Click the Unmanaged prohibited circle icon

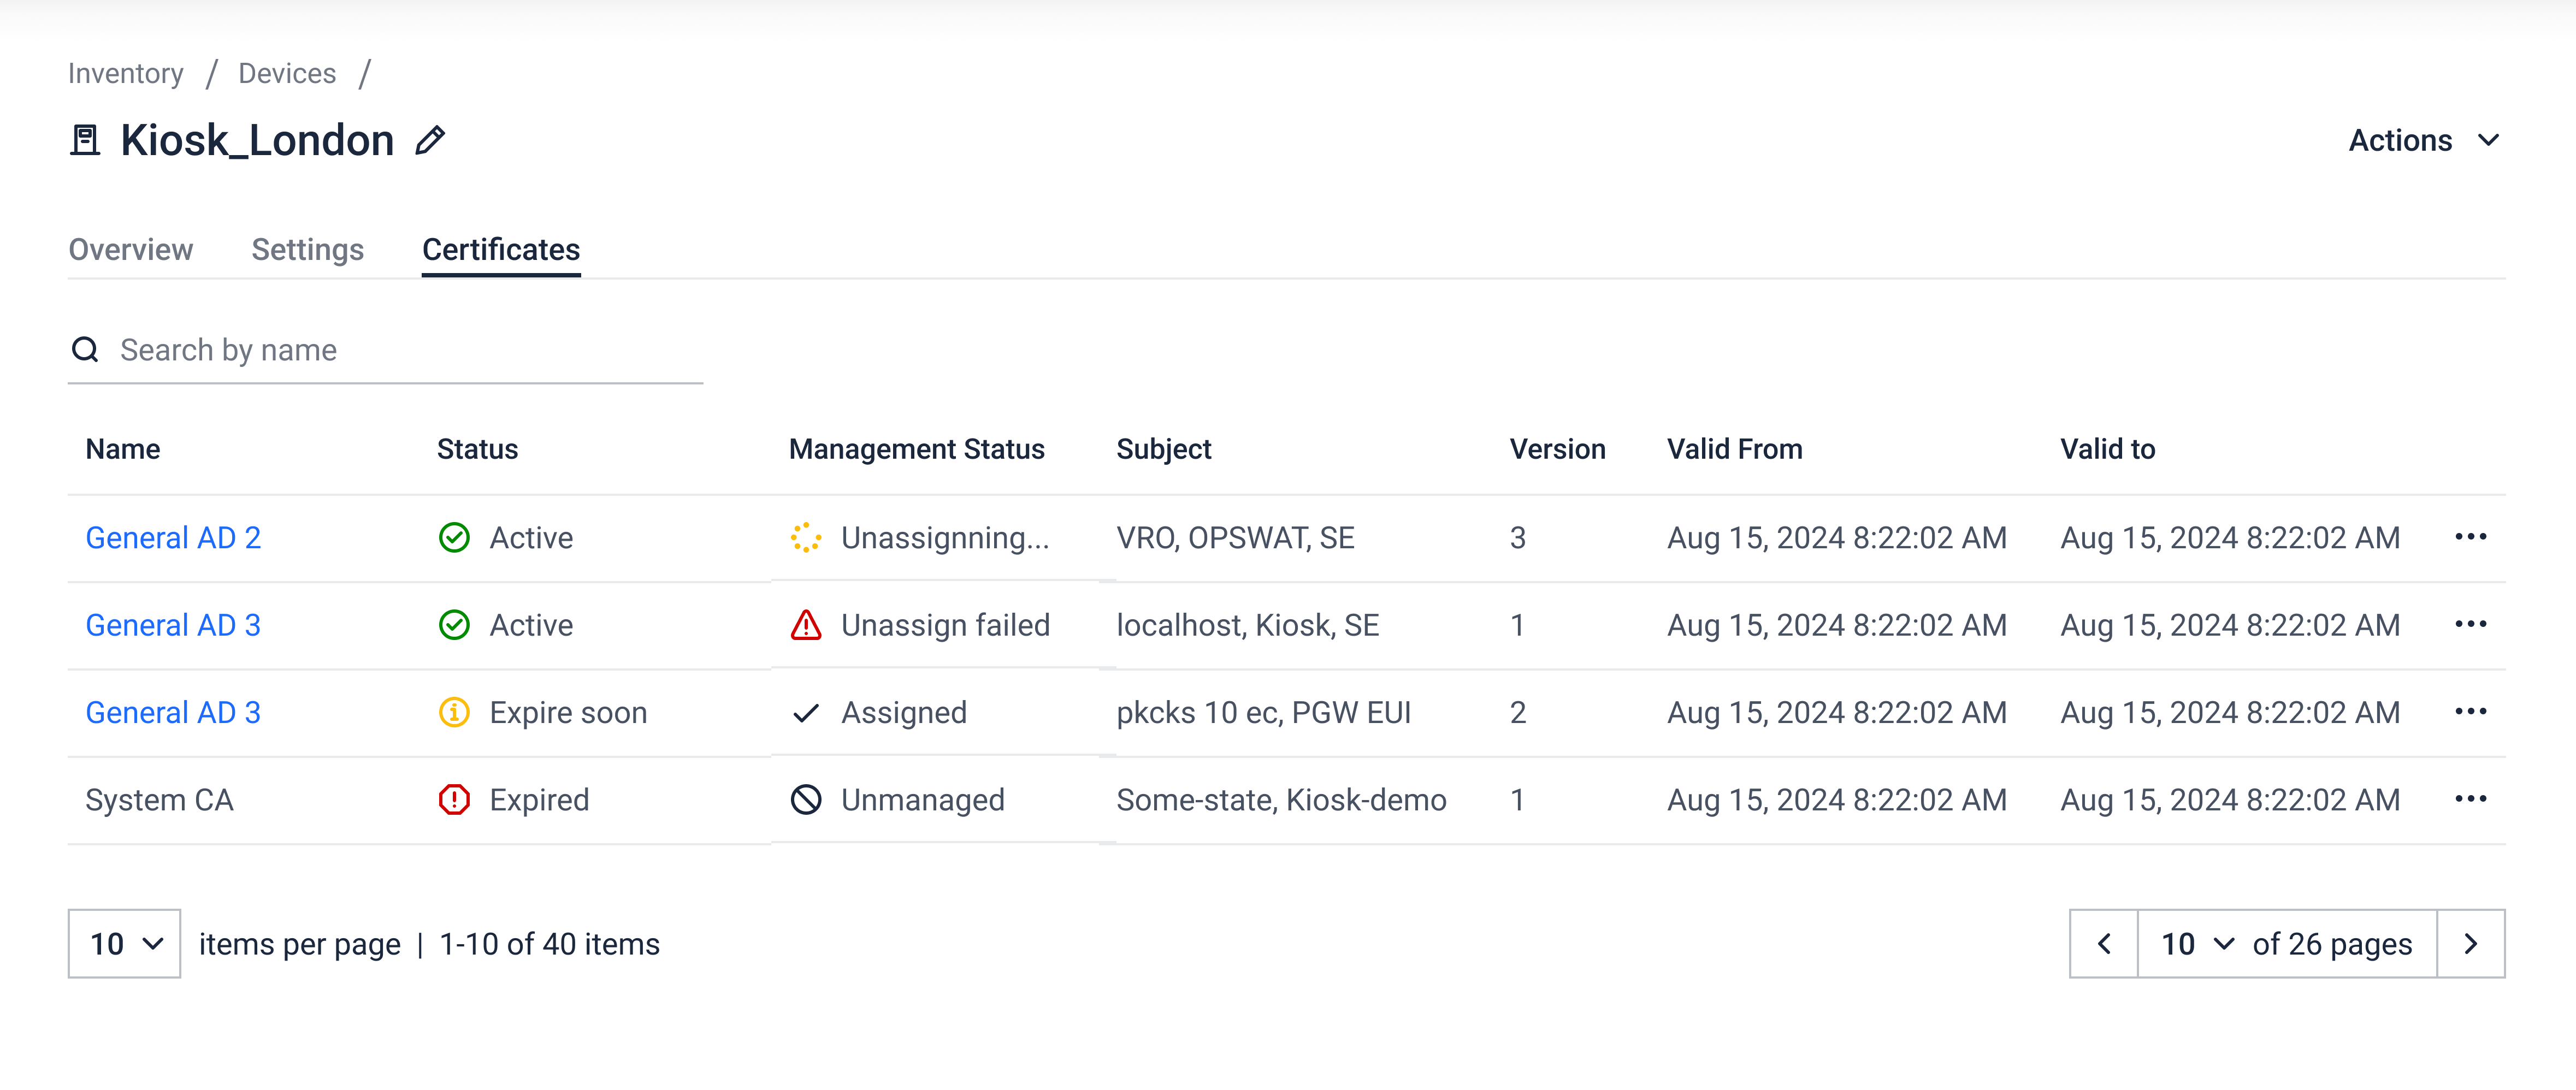tap(806, 800)
